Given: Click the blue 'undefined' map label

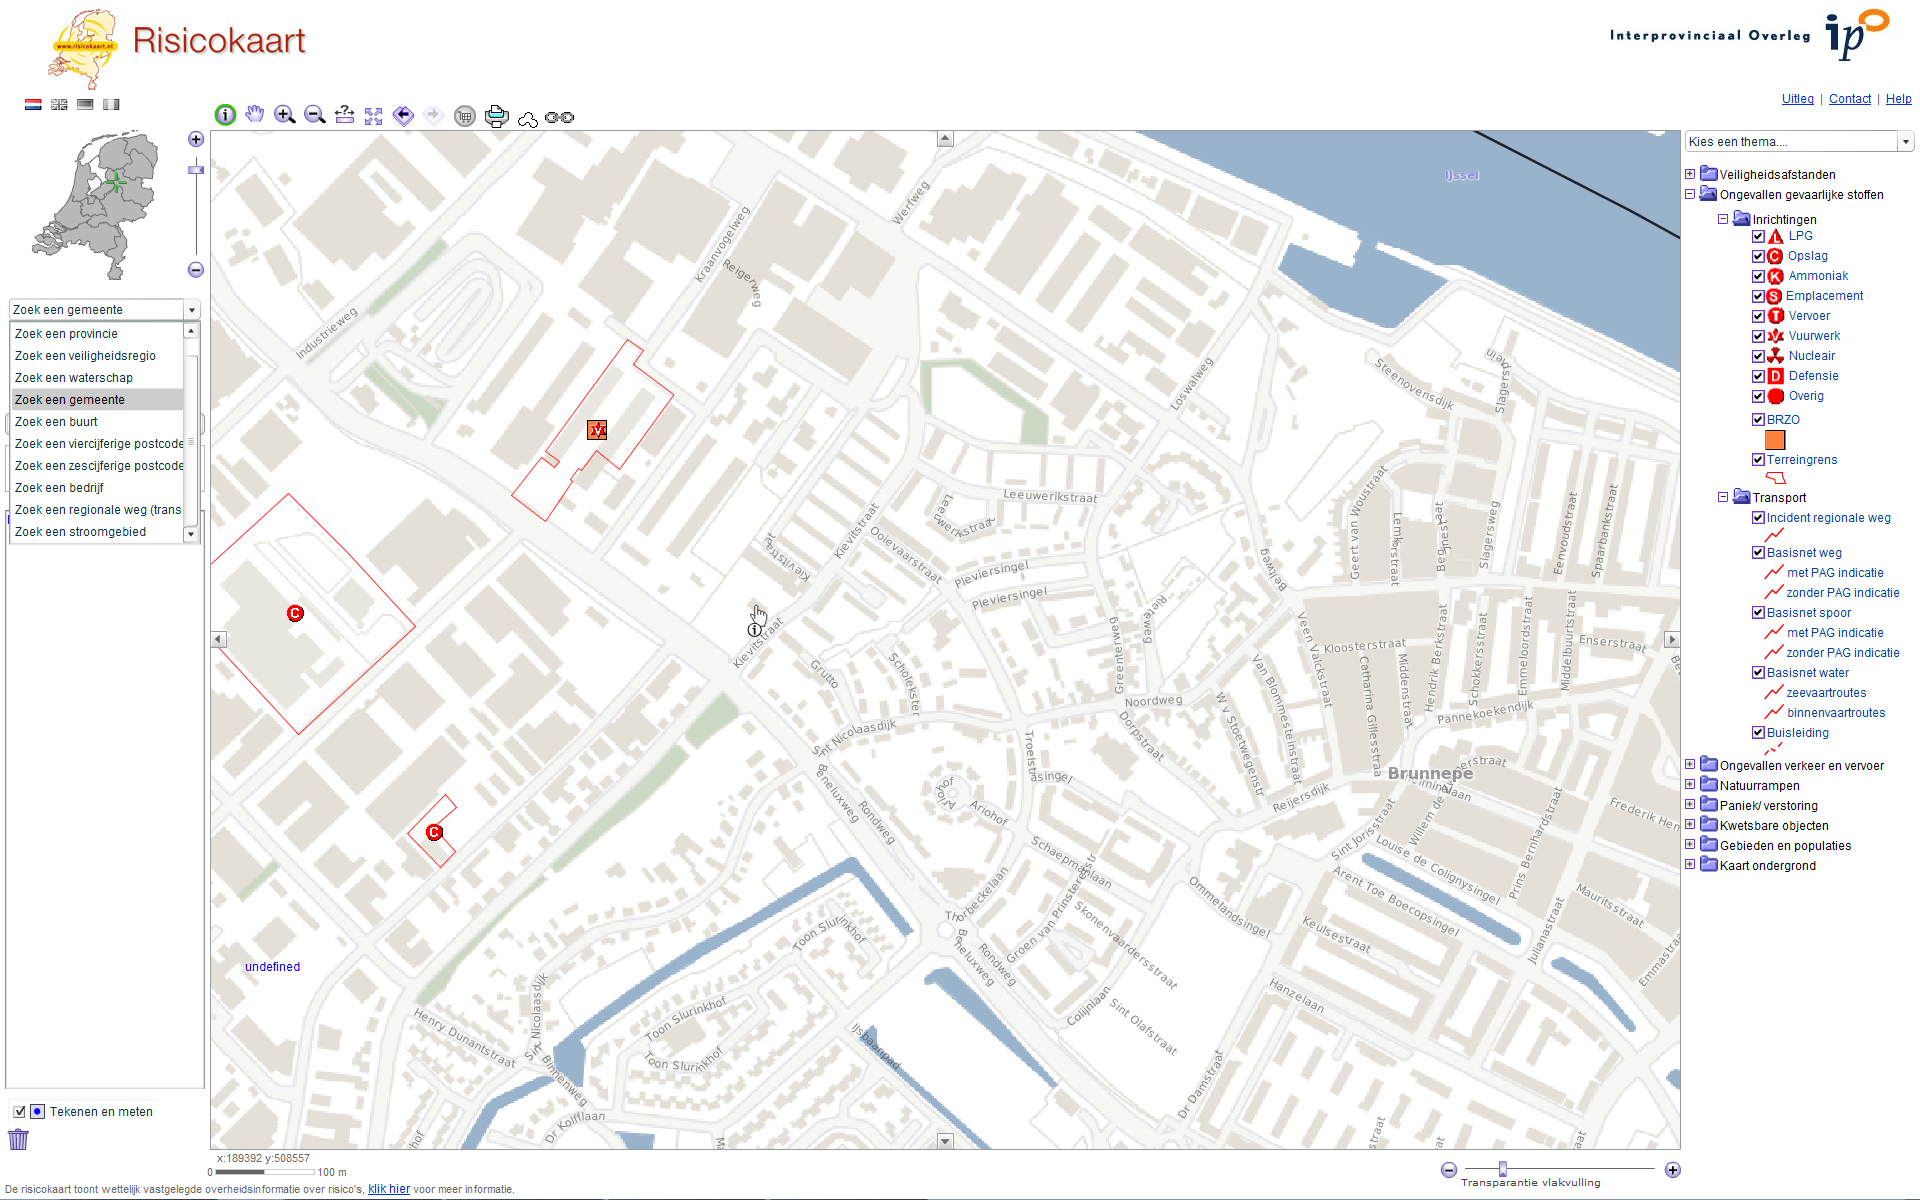Looking at the screenshot, I should [x=272, y=967].
